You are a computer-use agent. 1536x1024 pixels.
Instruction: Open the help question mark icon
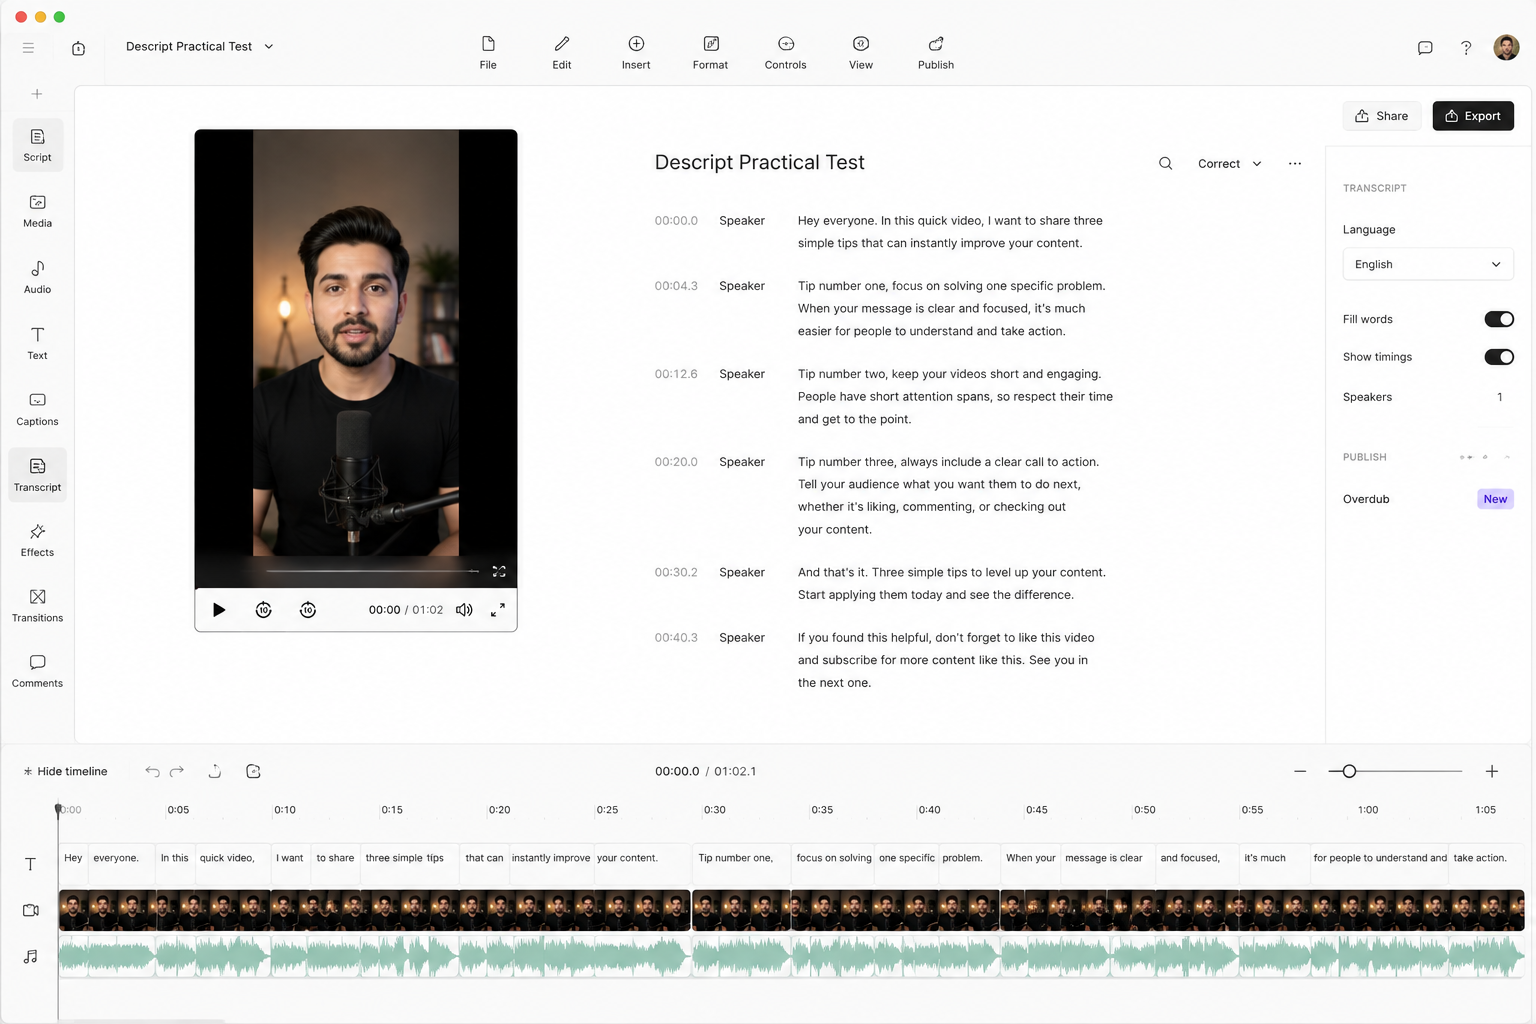click(1466, 48)
